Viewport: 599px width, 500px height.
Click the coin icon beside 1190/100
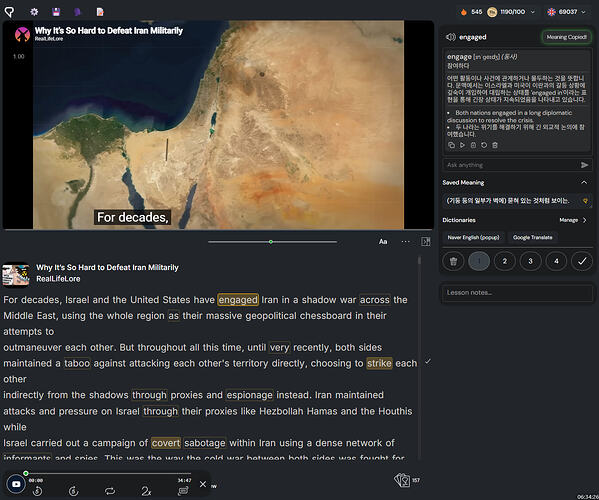[492, 12]
